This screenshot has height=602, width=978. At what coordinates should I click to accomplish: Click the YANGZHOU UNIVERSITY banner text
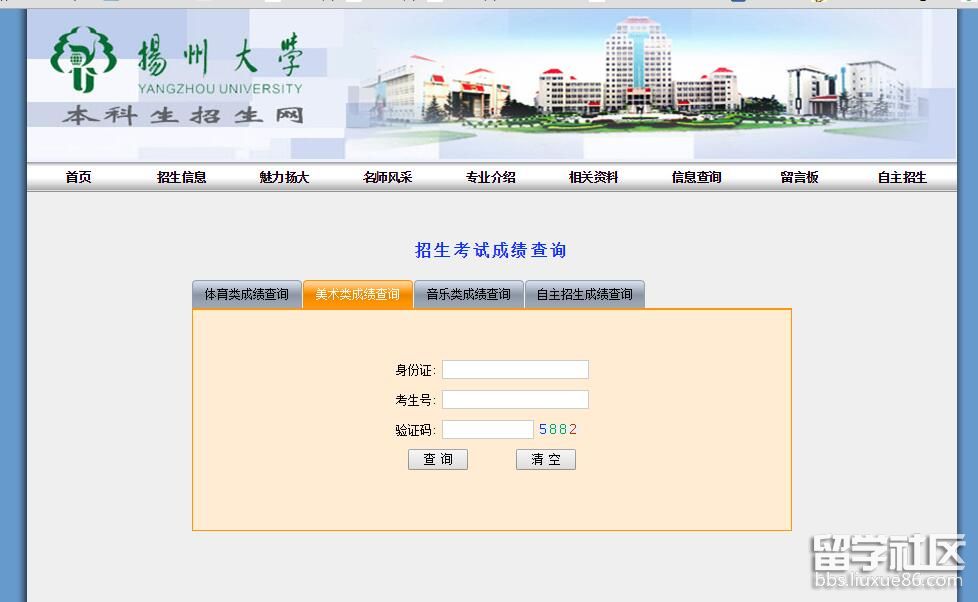click(x=220, y=89)
